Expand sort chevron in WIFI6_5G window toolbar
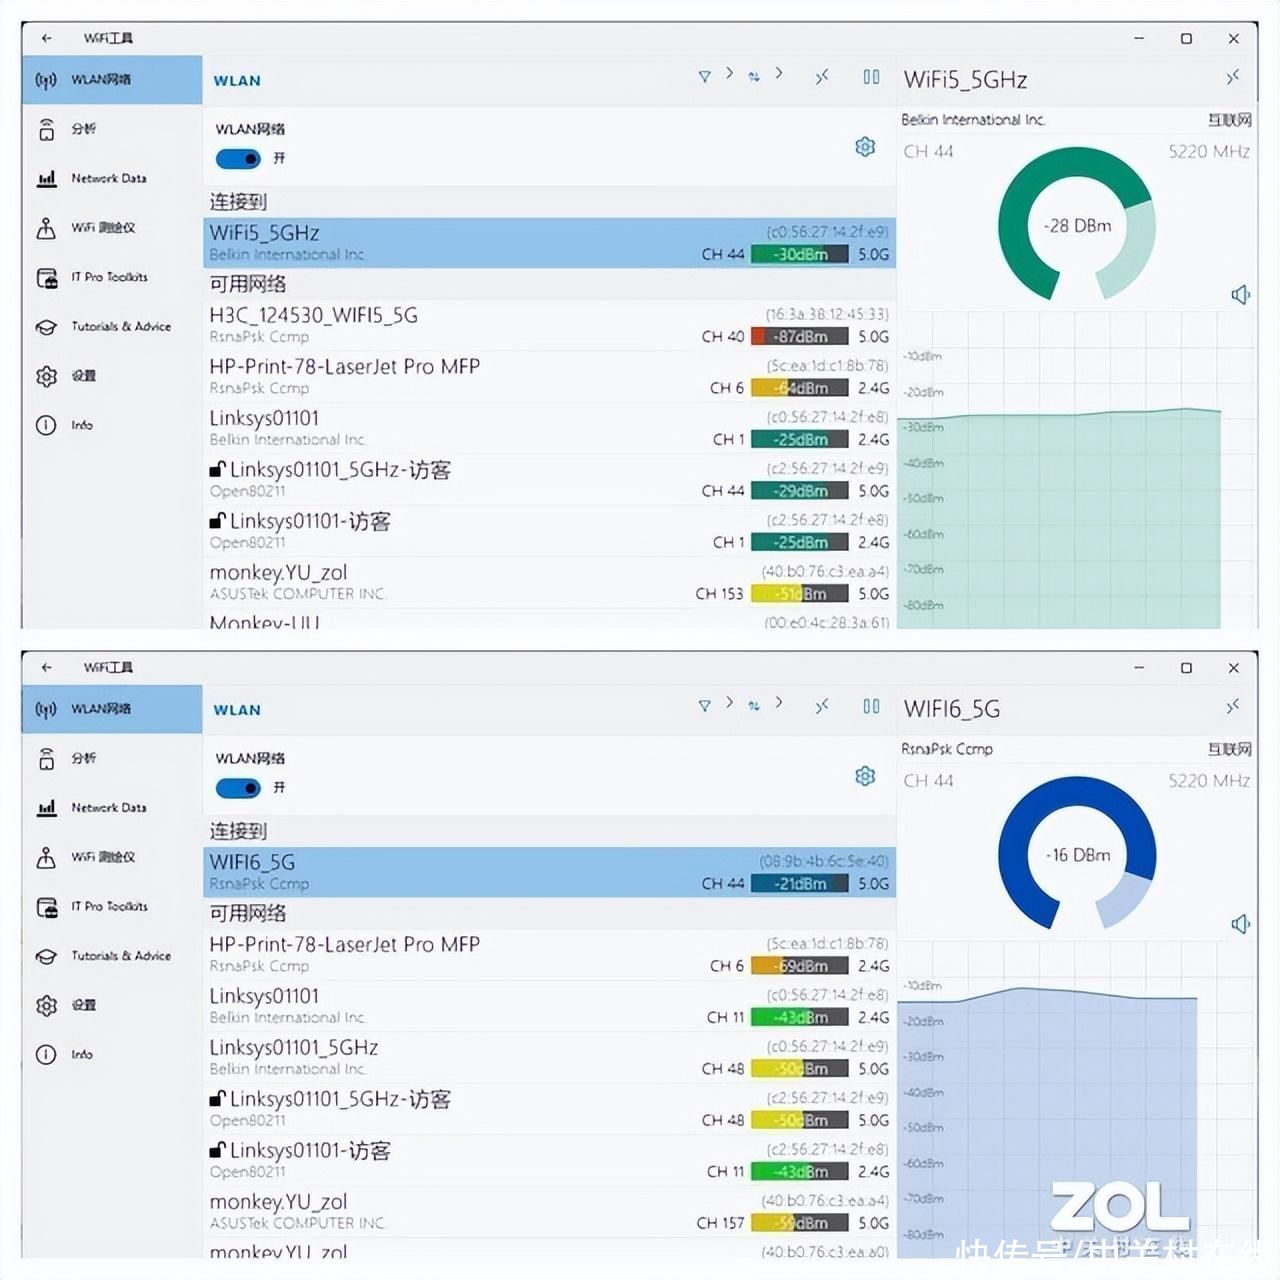This screenshot has width=1280, height=1280. (x=778, y=702)
